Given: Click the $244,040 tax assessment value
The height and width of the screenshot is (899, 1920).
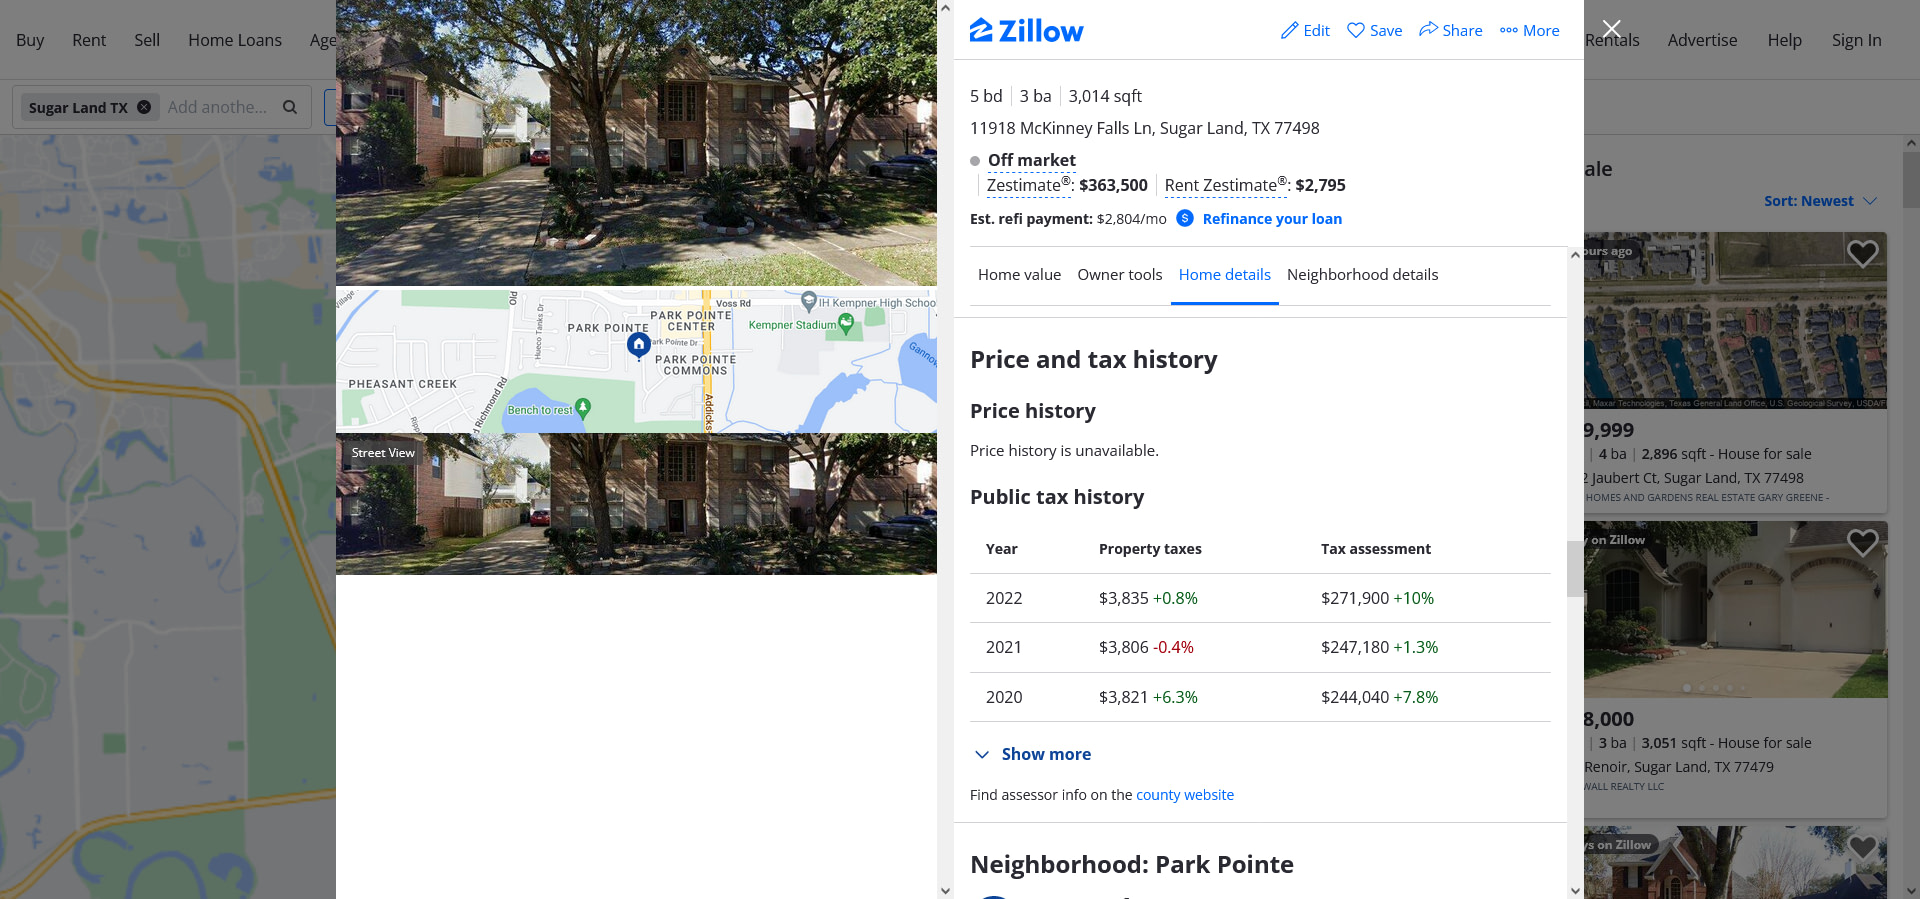Looking at the screenshot, I should pyautogui.click(x=1355, y=697).
